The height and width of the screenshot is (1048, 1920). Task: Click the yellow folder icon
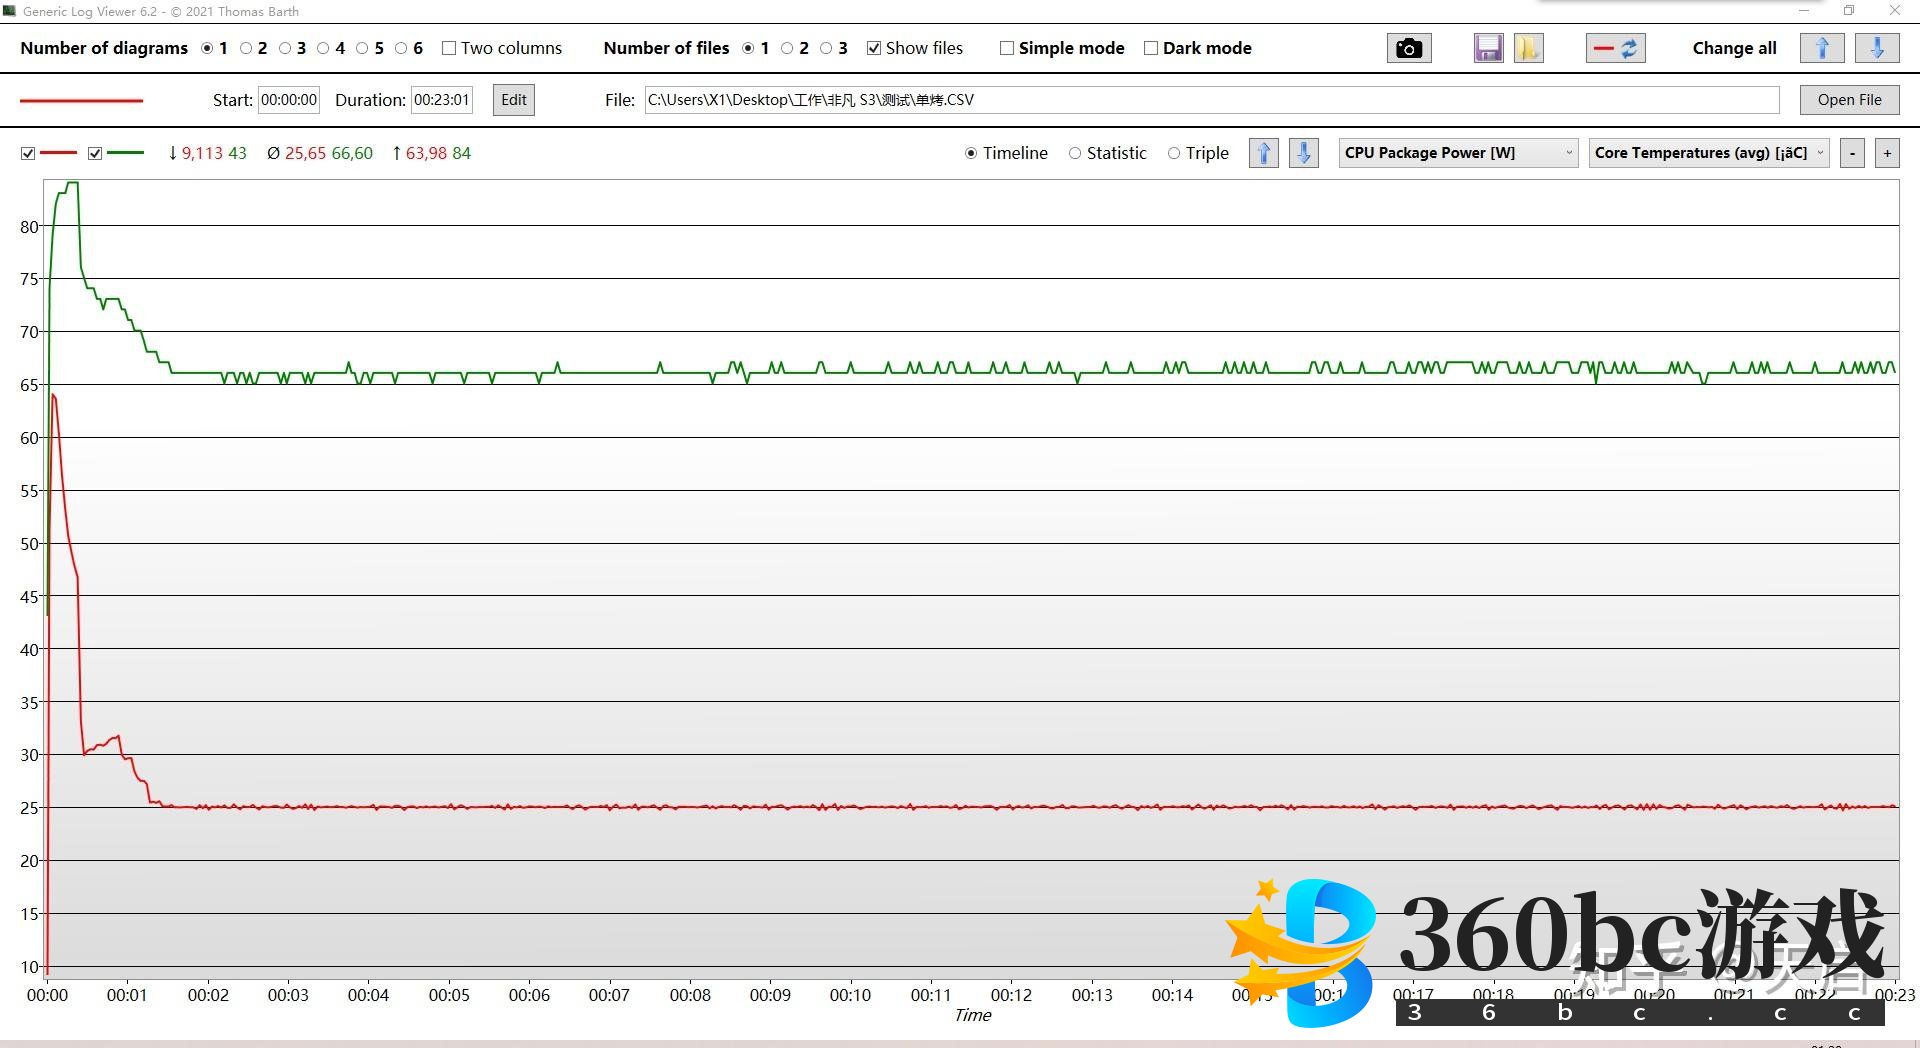click(1528, 48)
